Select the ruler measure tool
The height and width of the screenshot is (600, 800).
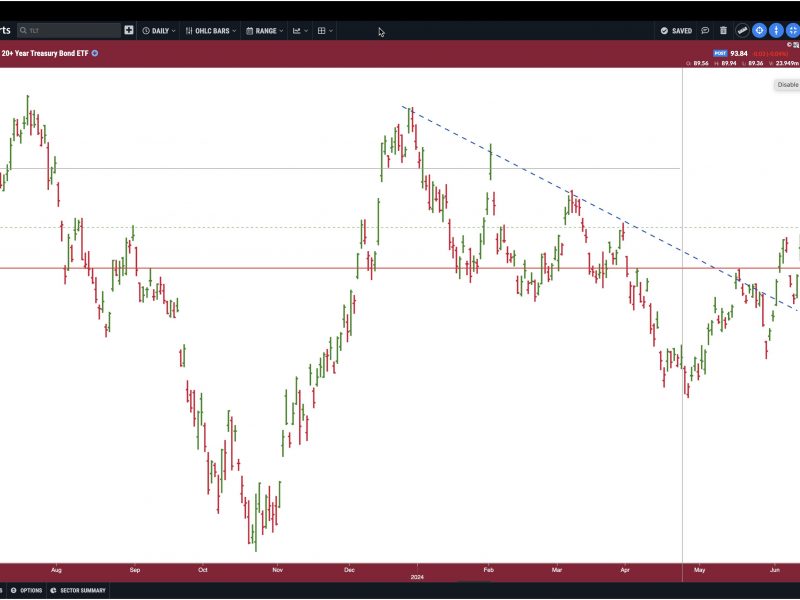742,31
